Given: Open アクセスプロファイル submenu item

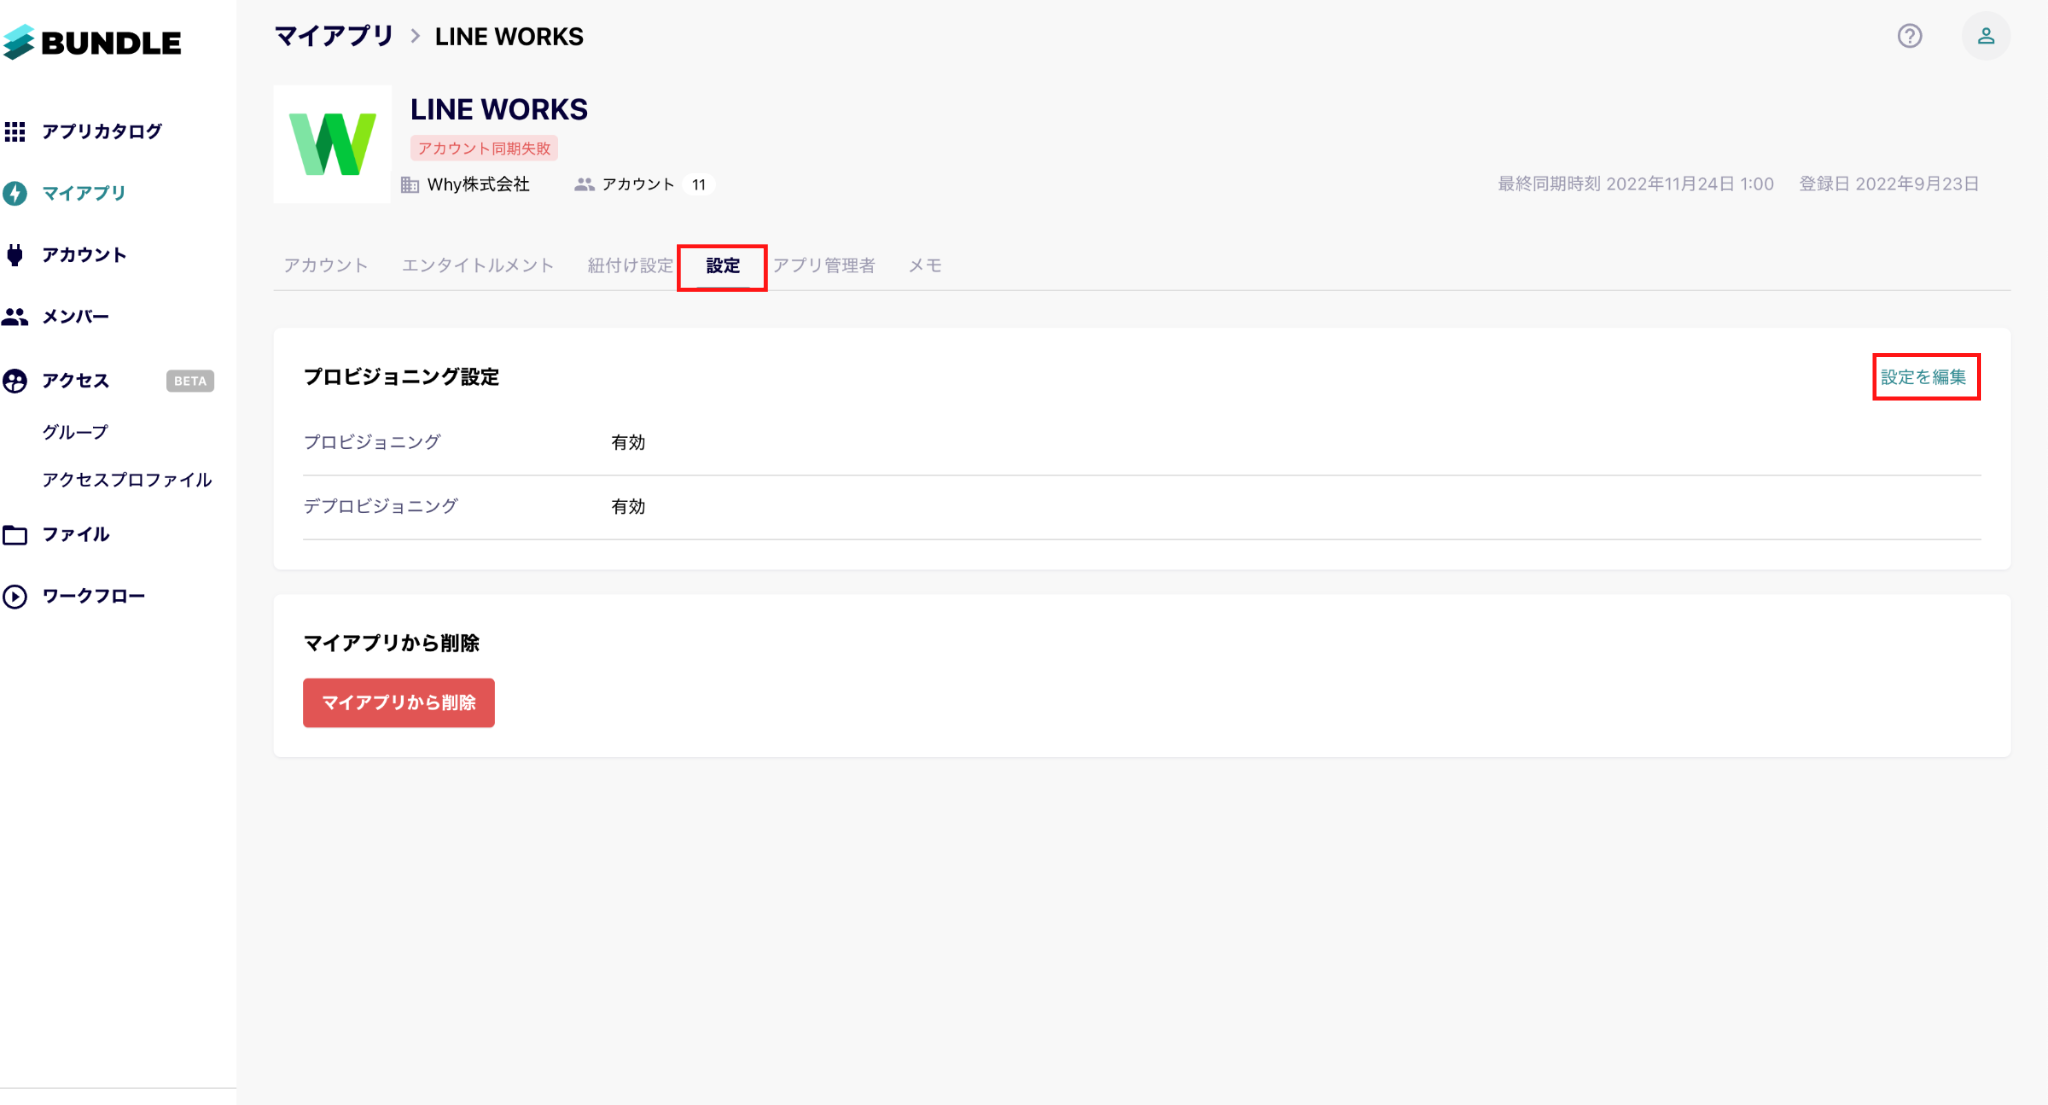Looking at the screenshot, I should click(127, 480).
